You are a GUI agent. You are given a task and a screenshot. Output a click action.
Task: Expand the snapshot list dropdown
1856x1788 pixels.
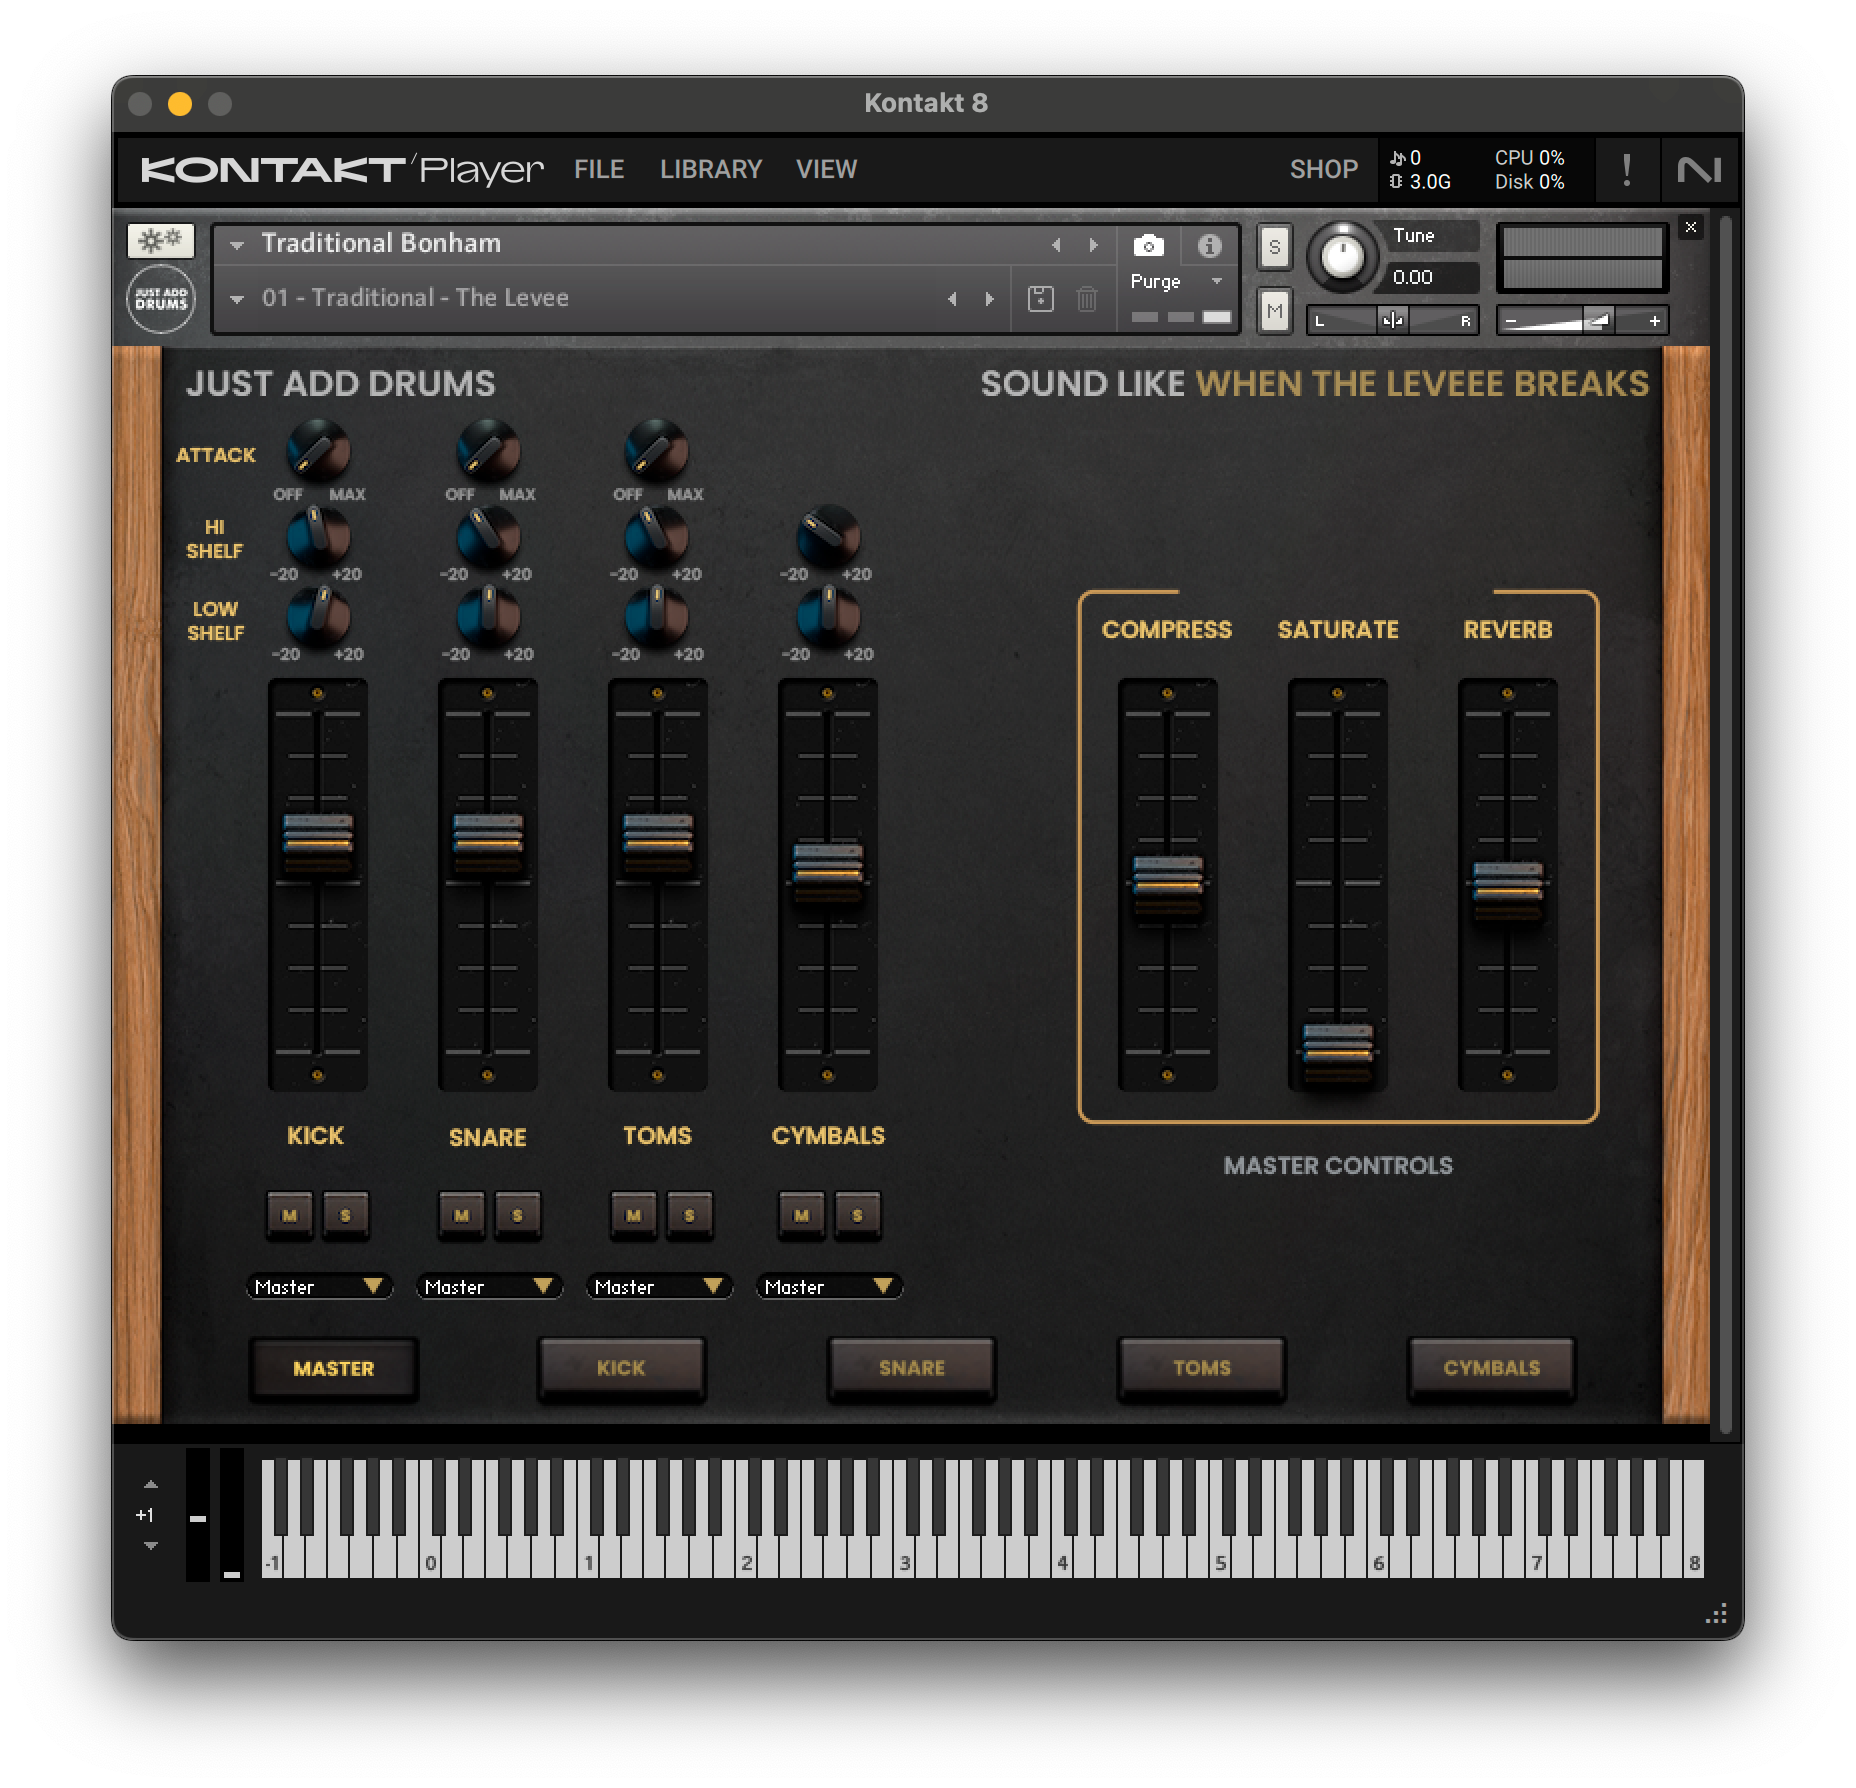pyautogui.click(x=237, y=299)
